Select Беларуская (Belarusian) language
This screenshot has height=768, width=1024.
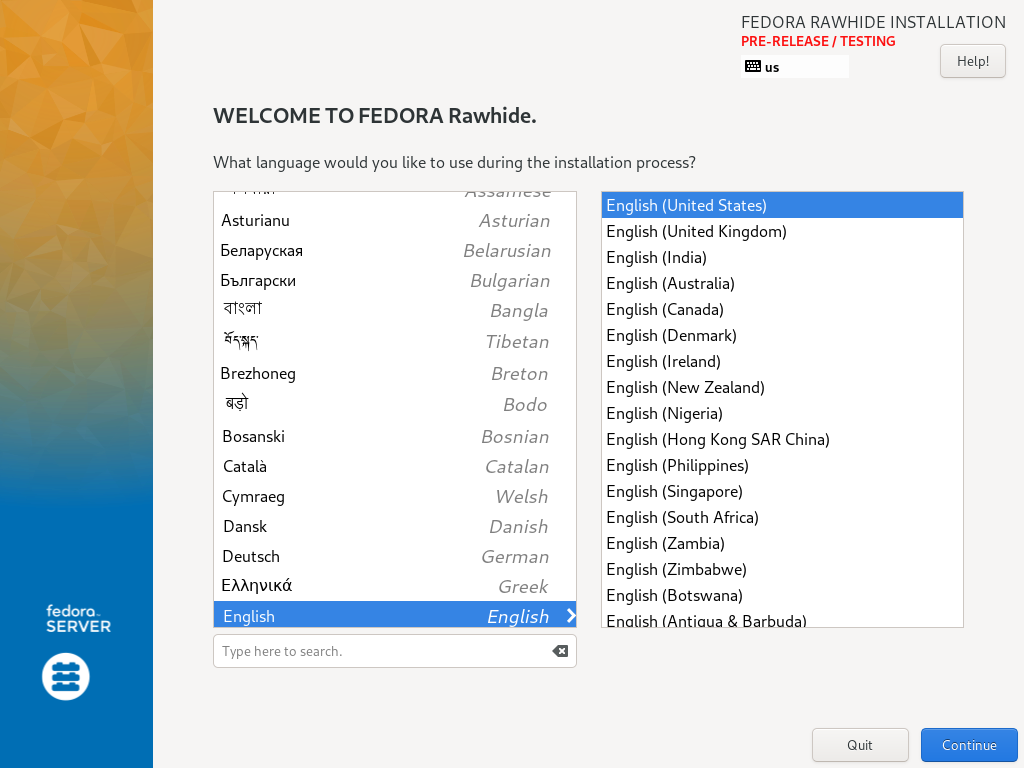tap(394, 251)
